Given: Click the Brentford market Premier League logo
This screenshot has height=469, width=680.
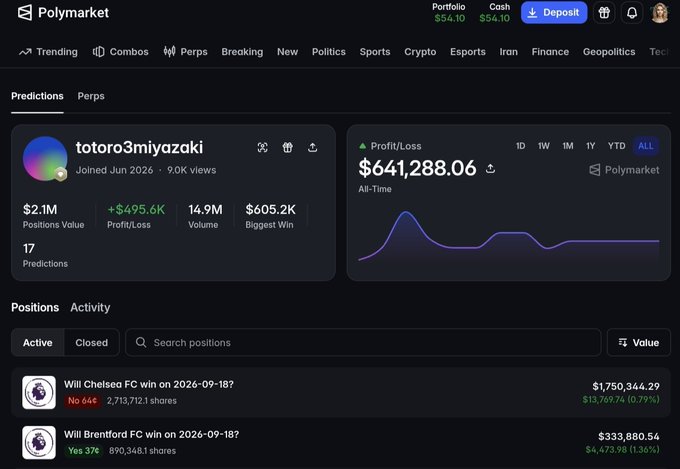Looking at the screenshot, I should pos(39,443).
